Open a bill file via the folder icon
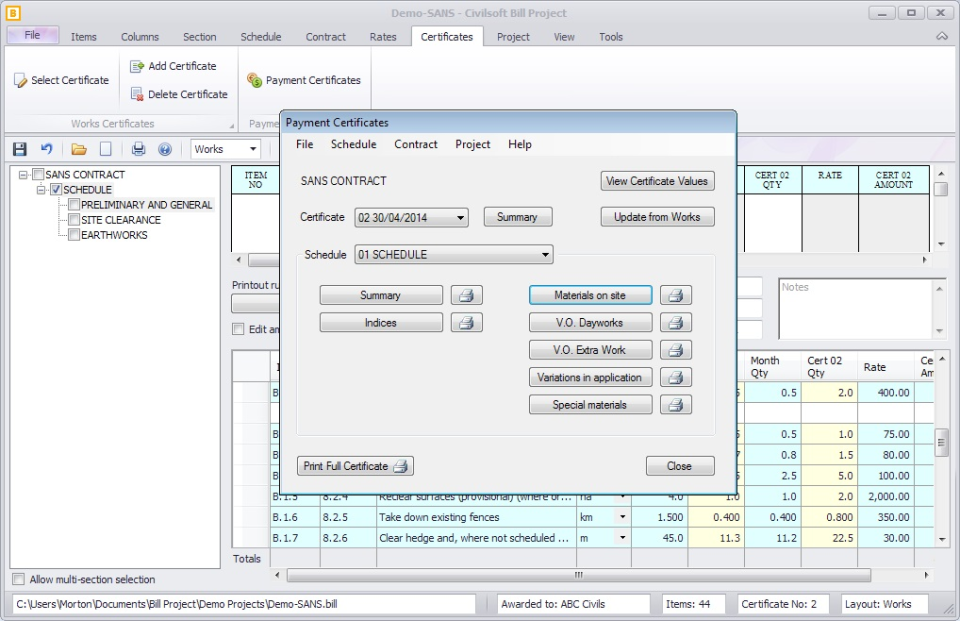960x621 pixels. pos(77,148)
